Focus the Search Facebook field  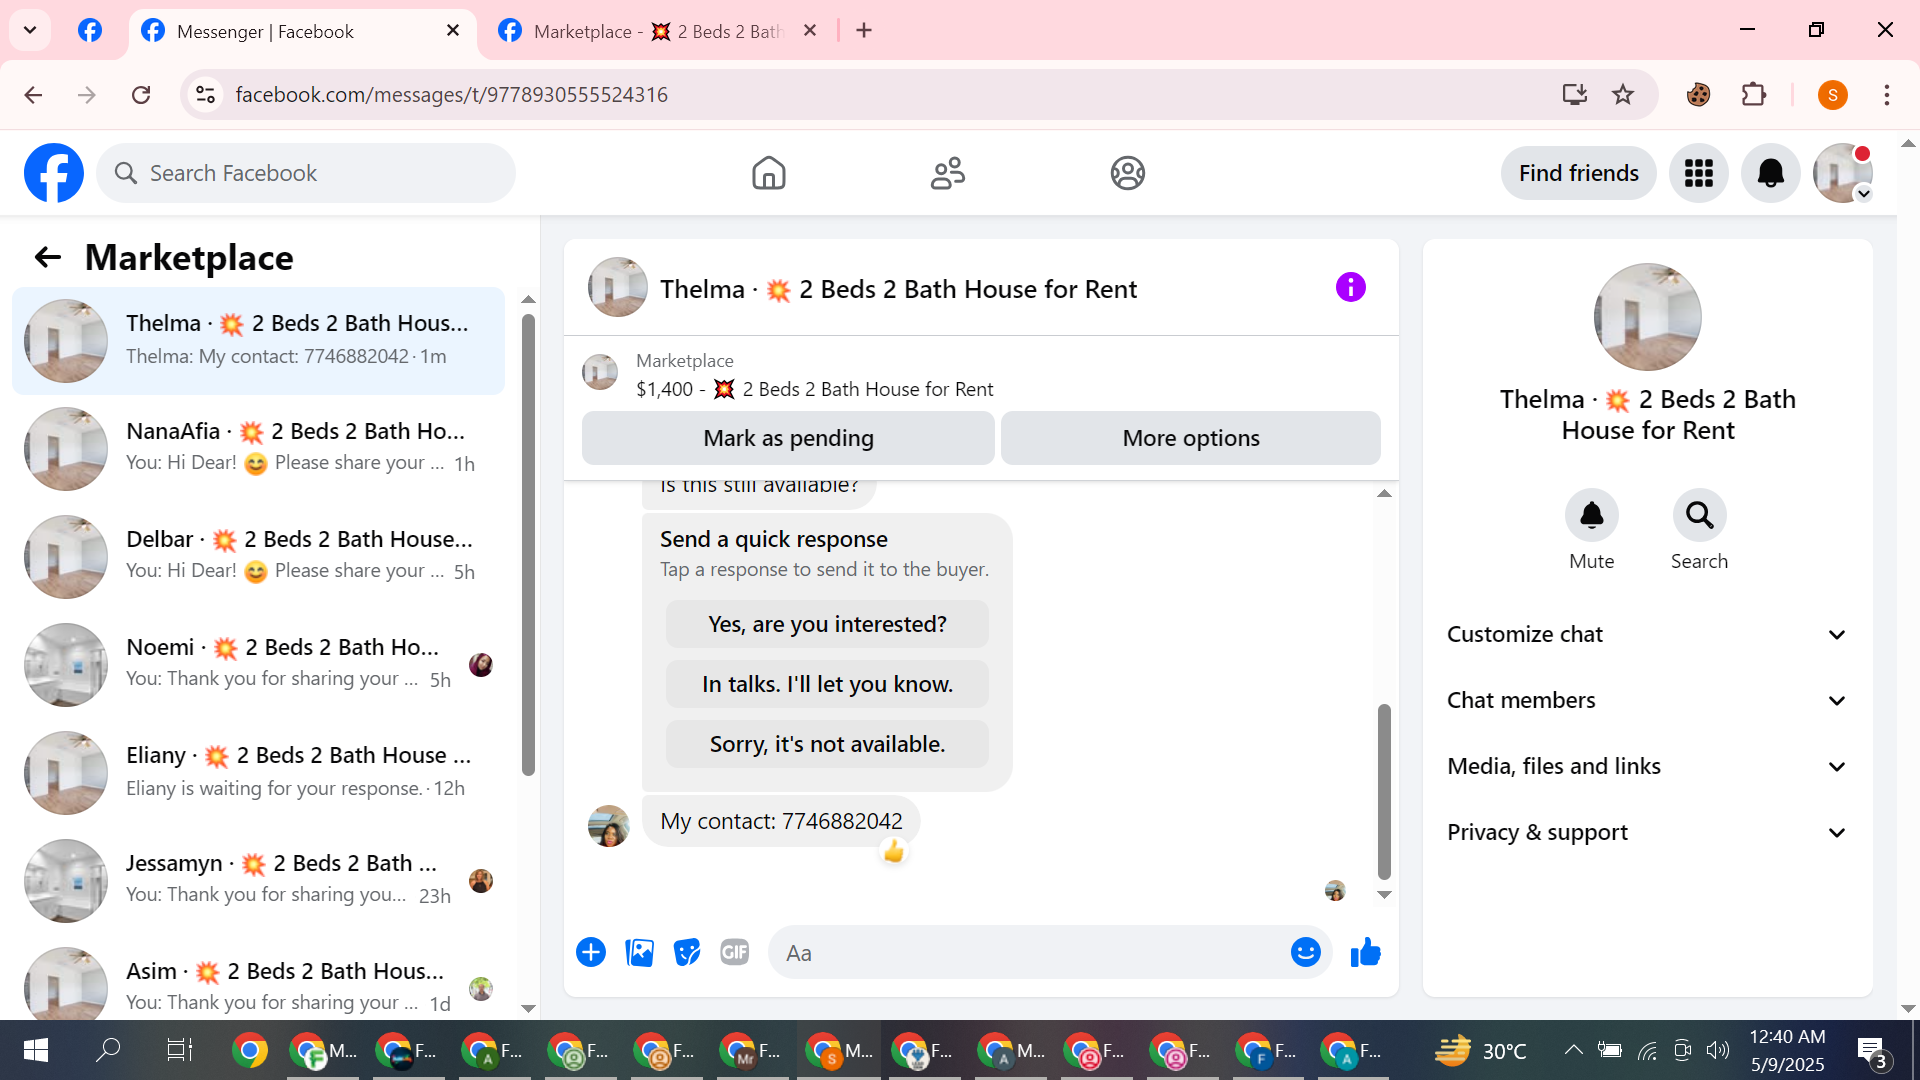(306, 173)
